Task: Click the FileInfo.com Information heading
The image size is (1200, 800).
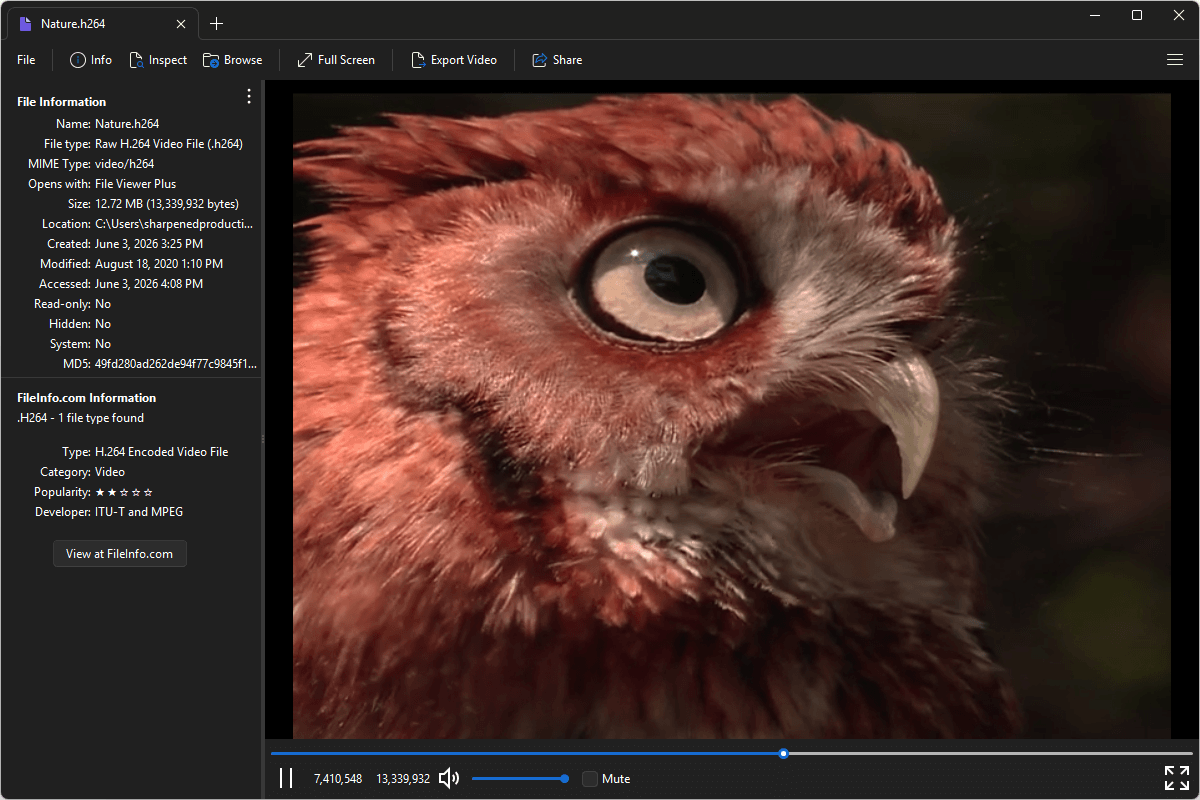Action: point(87,398)
